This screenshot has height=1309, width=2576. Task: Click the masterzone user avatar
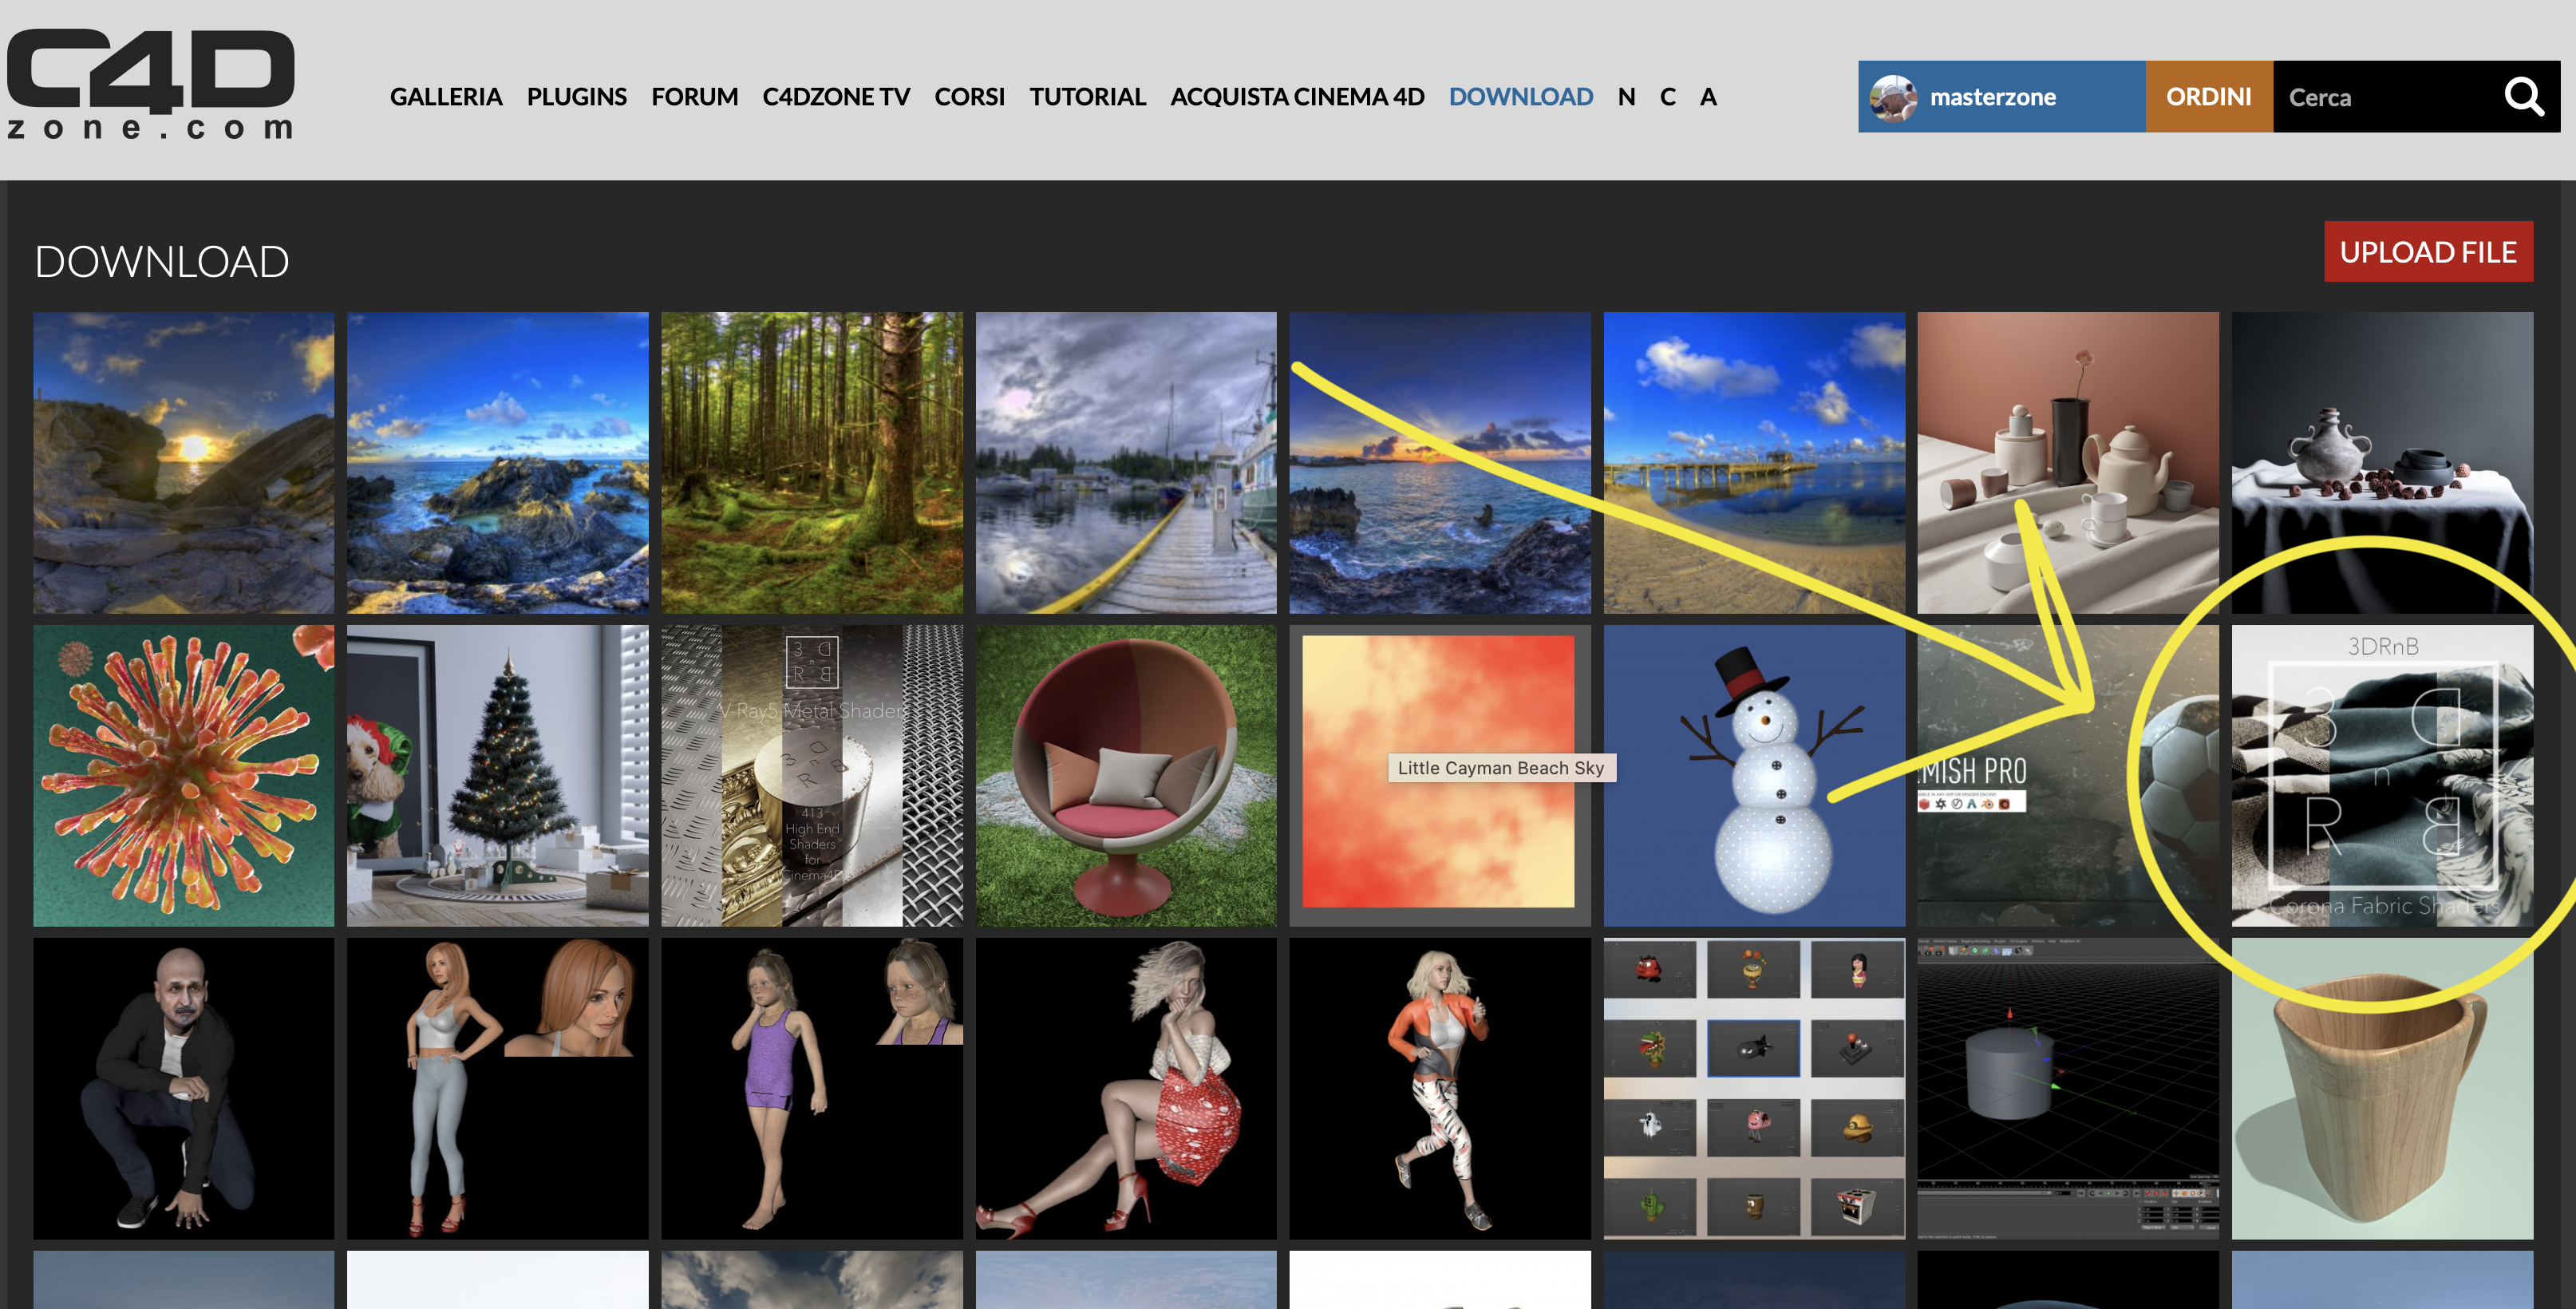[x=1893, y=97]
